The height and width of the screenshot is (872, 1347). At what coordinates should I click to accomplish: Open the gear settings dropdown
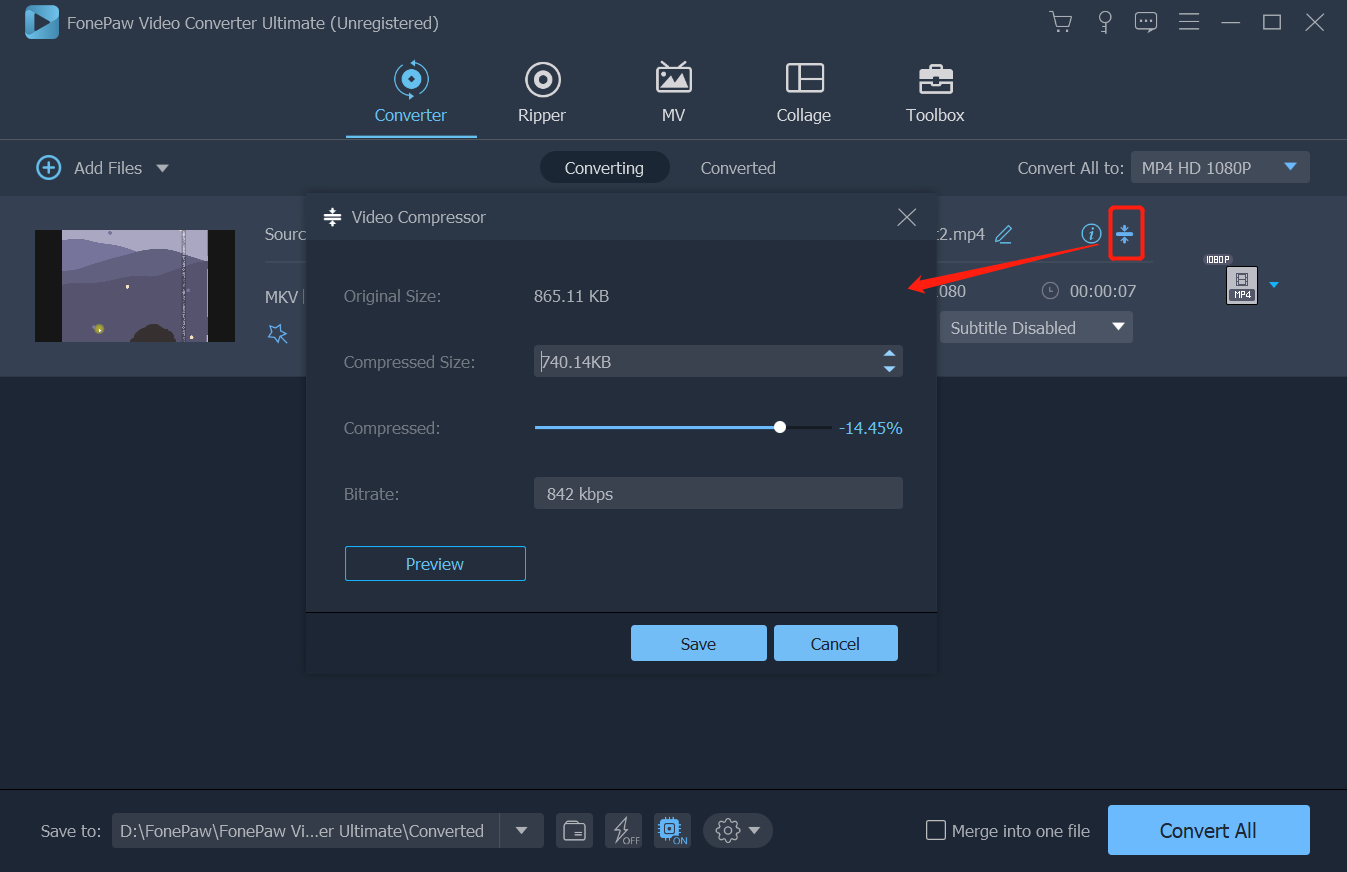click(x=738, y=831)
